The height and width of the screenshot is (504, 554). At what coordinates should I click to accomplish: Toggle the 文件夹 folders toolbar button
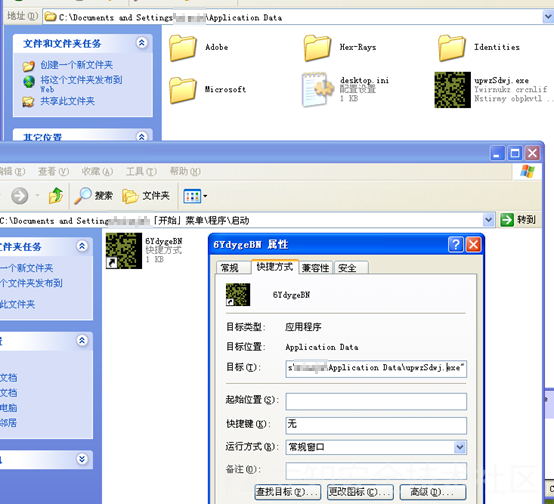[x=146, y=195]
